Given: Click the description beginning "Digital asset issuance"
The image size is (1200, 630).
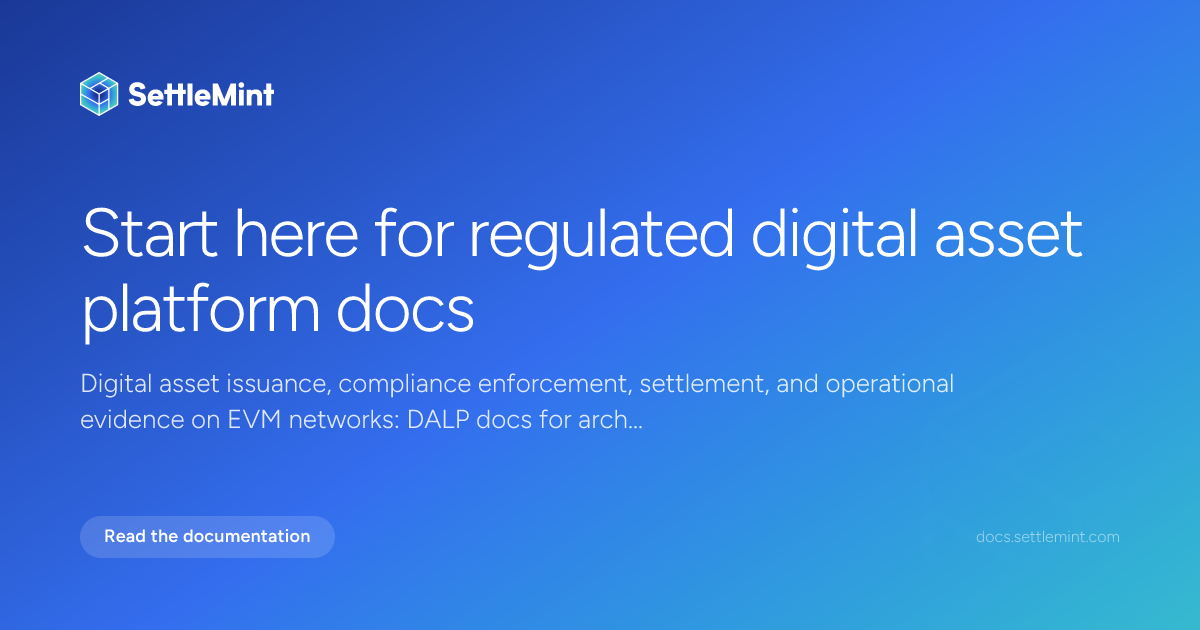Looking at the screenshot, I should 517,402.
